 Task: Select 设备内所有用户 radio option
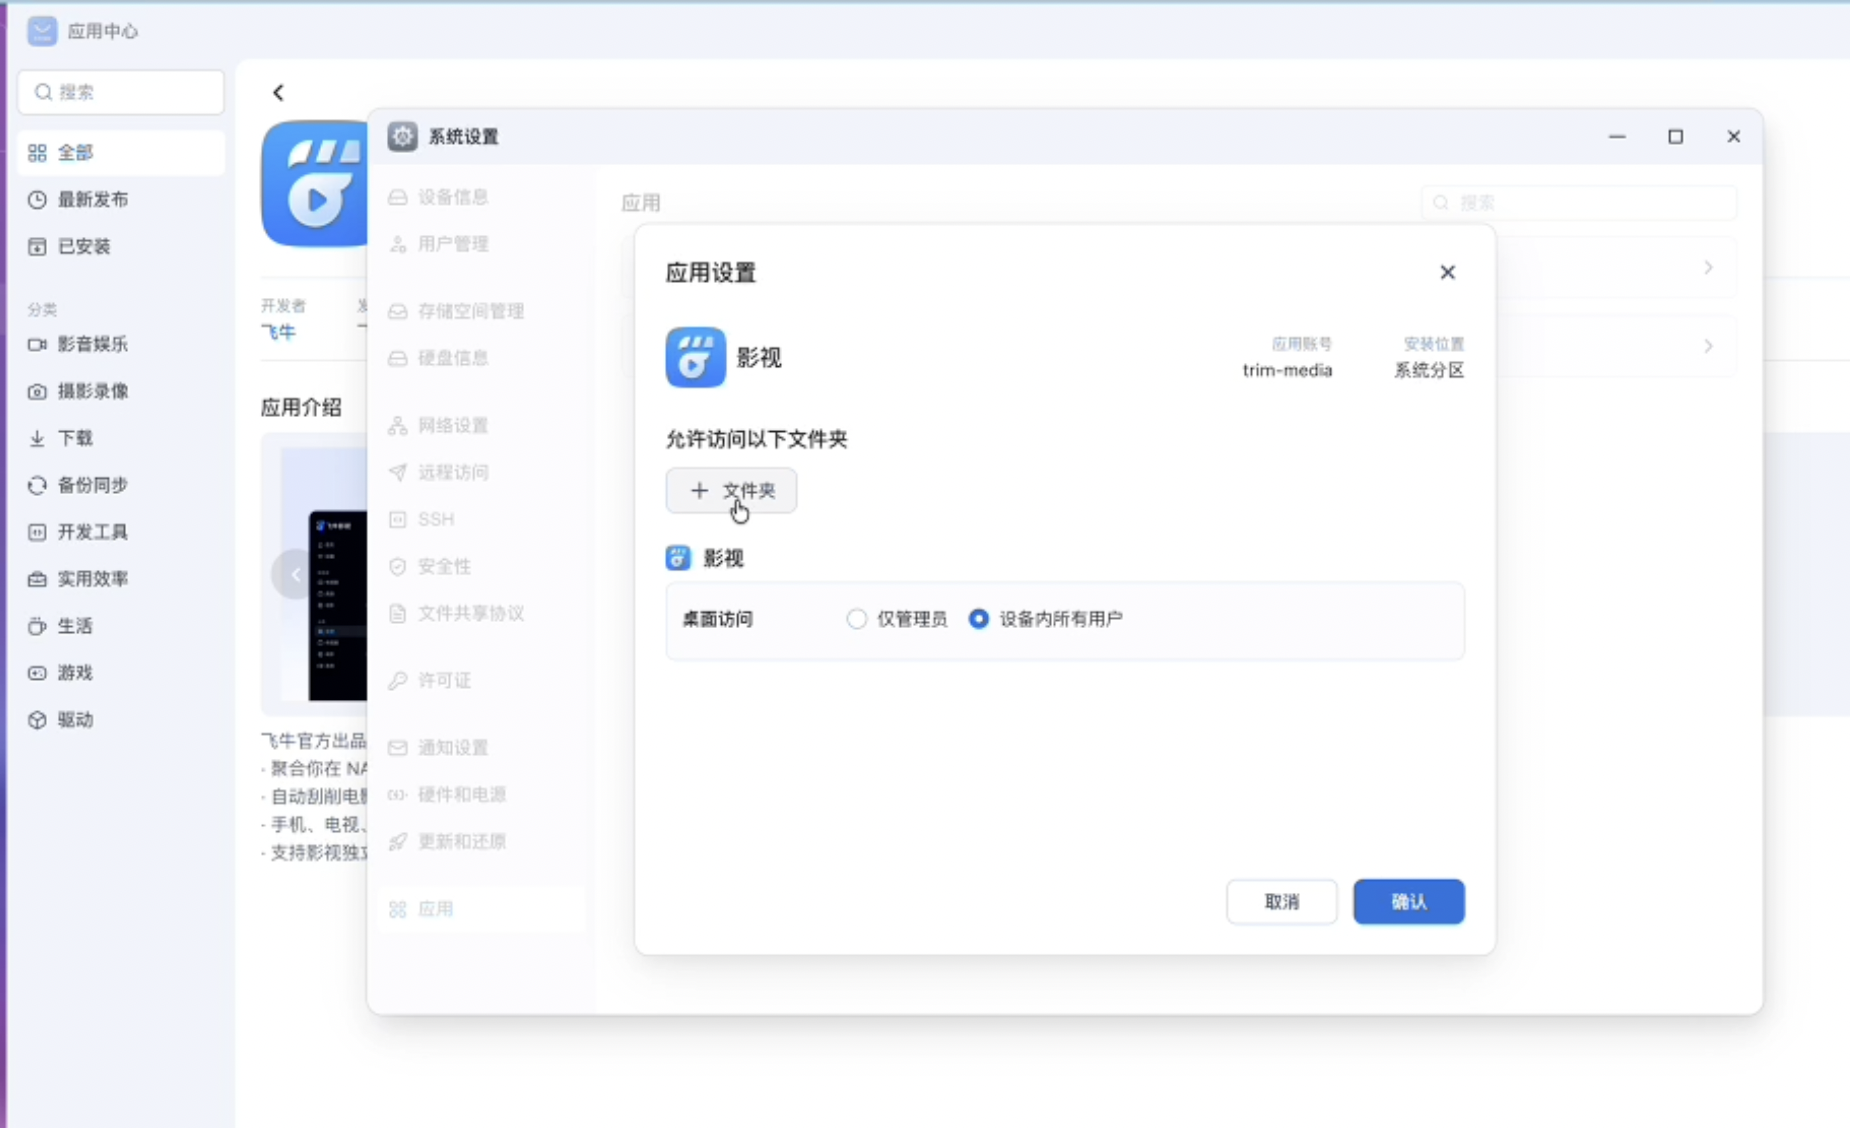(979, 619)
